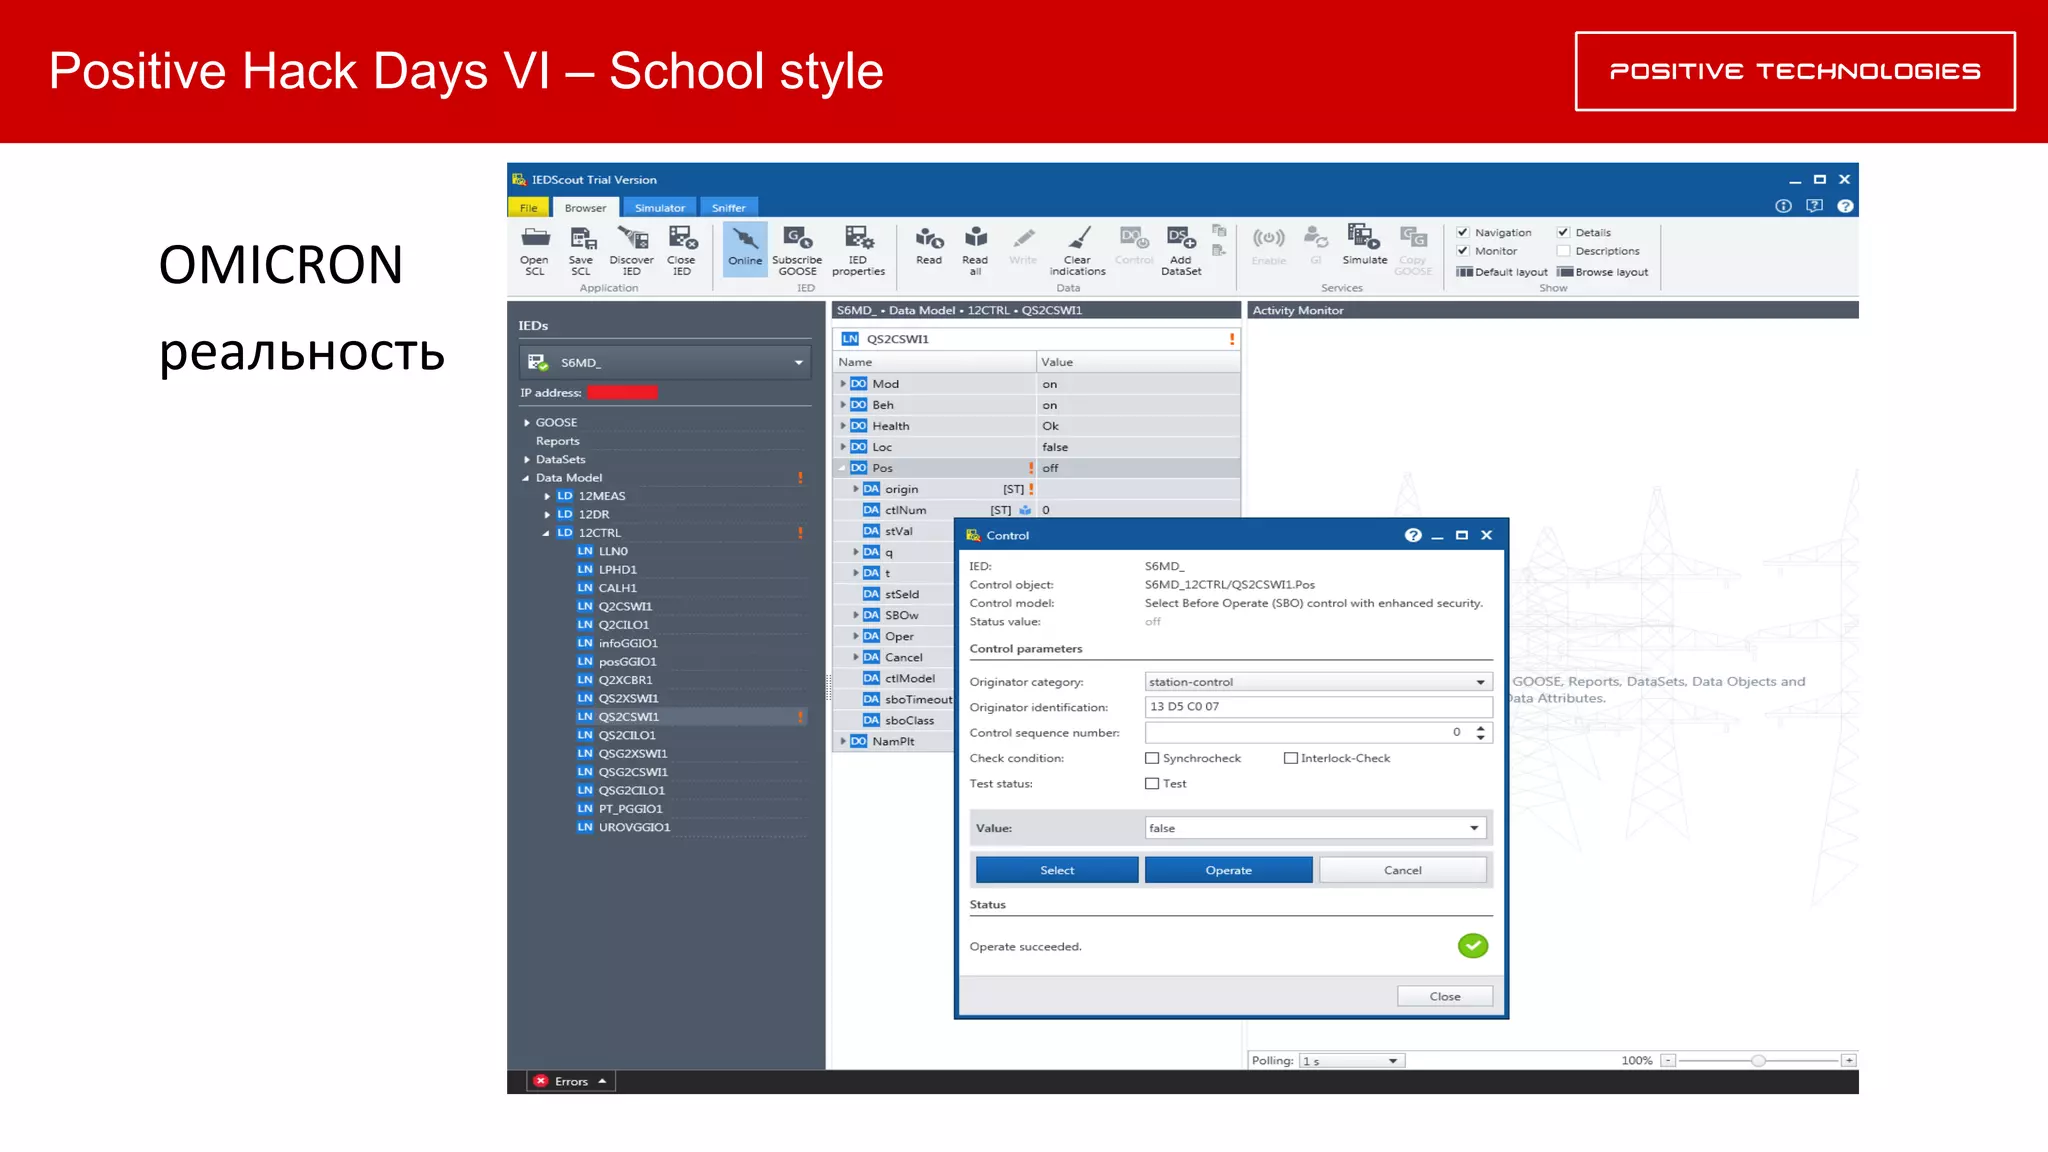Expand the DataSets tree node
2048x1152 pixels.
click(527, 460)
